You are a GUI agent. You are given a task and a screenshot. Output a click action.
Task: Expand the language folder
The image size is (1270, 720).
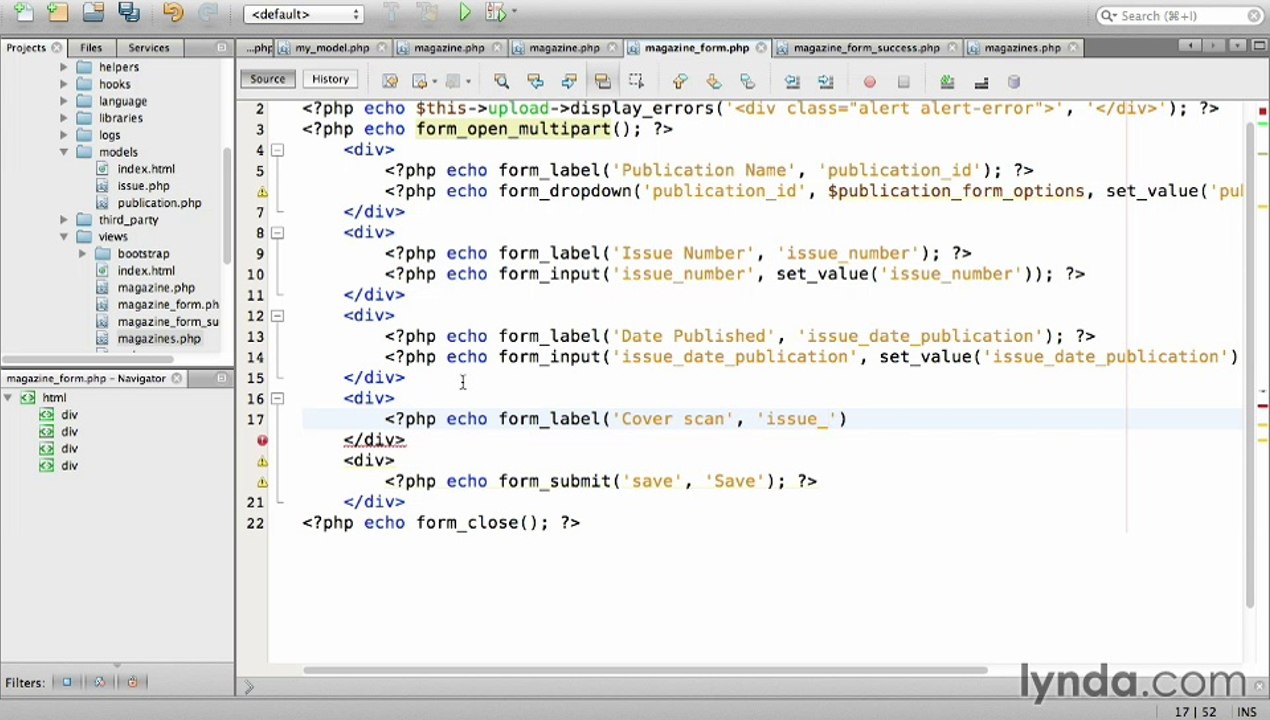tap(64, 101)
